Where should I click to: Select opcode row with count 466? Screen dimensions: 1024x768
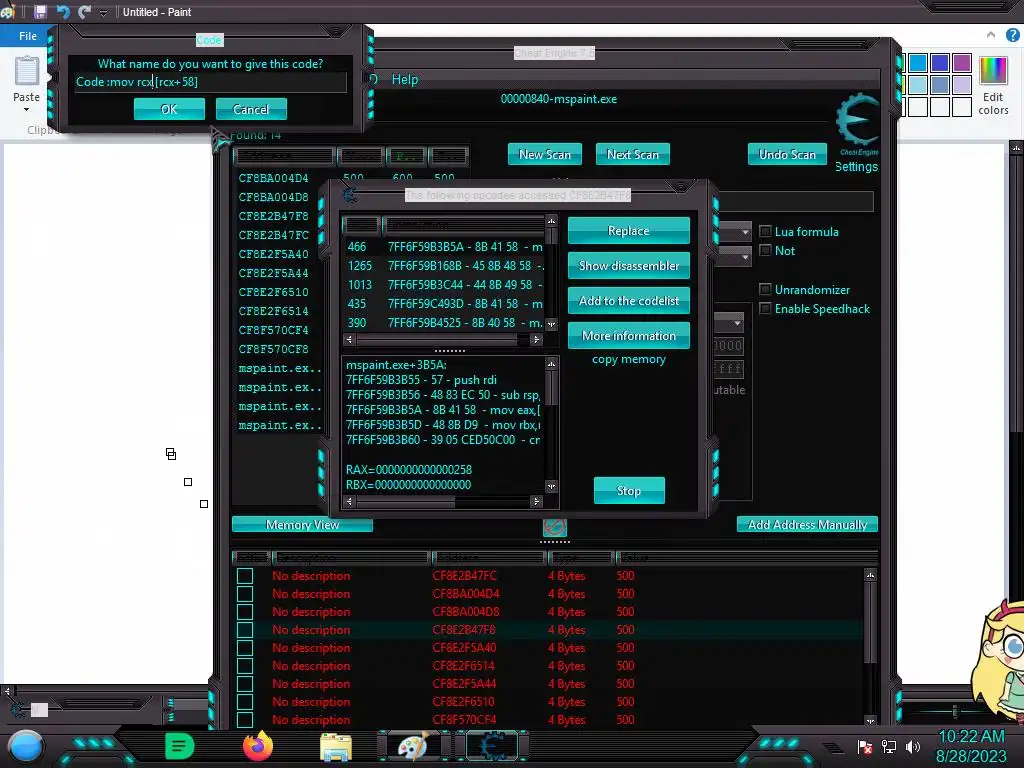click(x=444, y=247)
